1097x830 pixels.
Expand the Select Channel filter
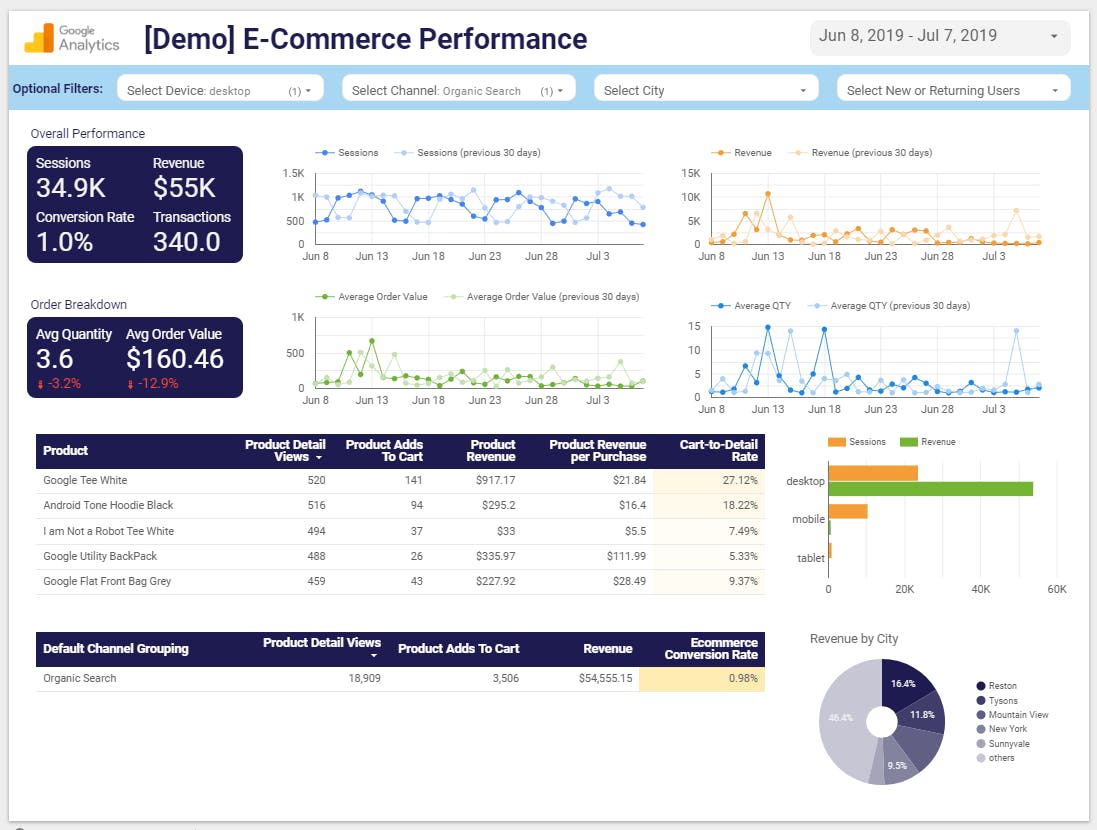coord(458,90)
